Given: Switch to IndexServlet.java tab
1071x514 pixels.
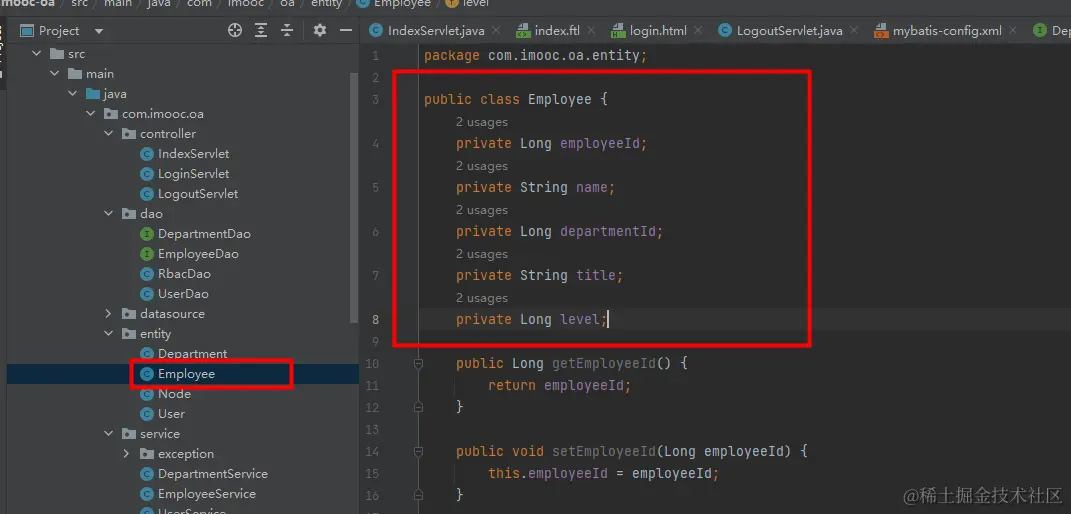Looking at the screenshot, I should tap(436, 31).
